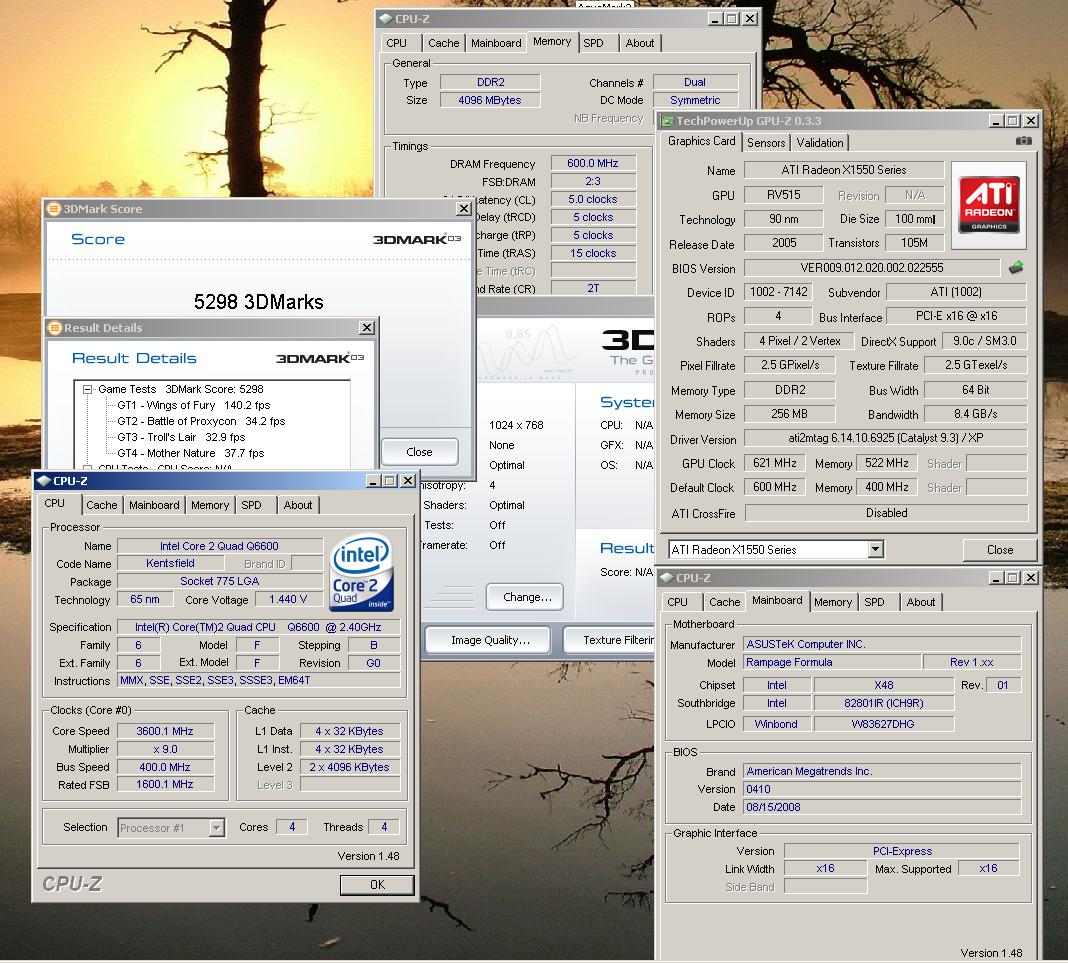Click the 3DMark Score window title icon
Image resolution: width=1068 pixels, height=963 pixels.
tap(54, 208)
